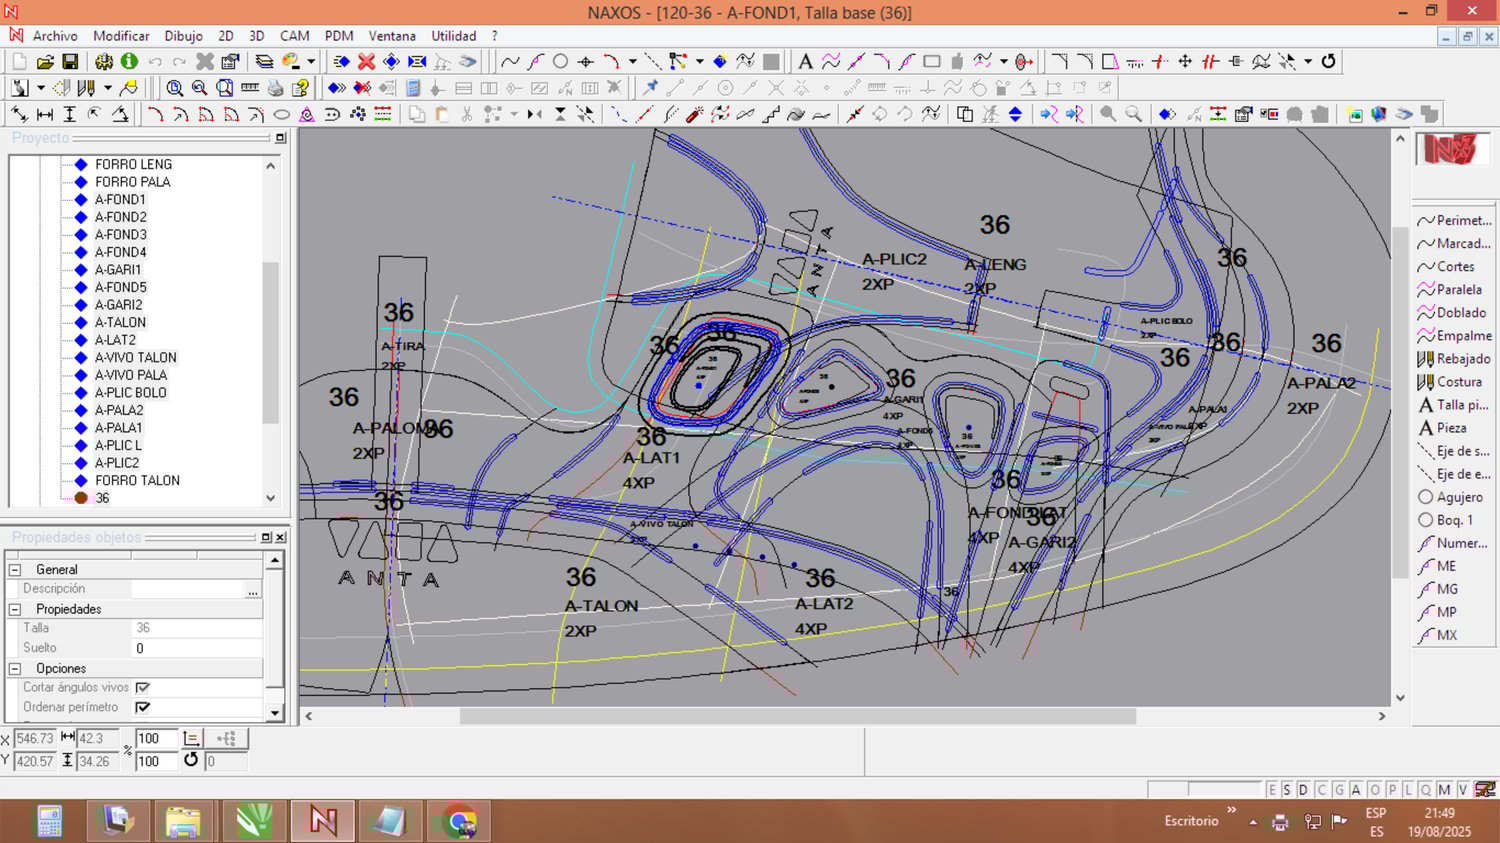Screen dimensions: 1500x843
Task: Toggle the Cortar ángulos vivos checkbox
Action: pyautogui.click(x=143, y=688)
